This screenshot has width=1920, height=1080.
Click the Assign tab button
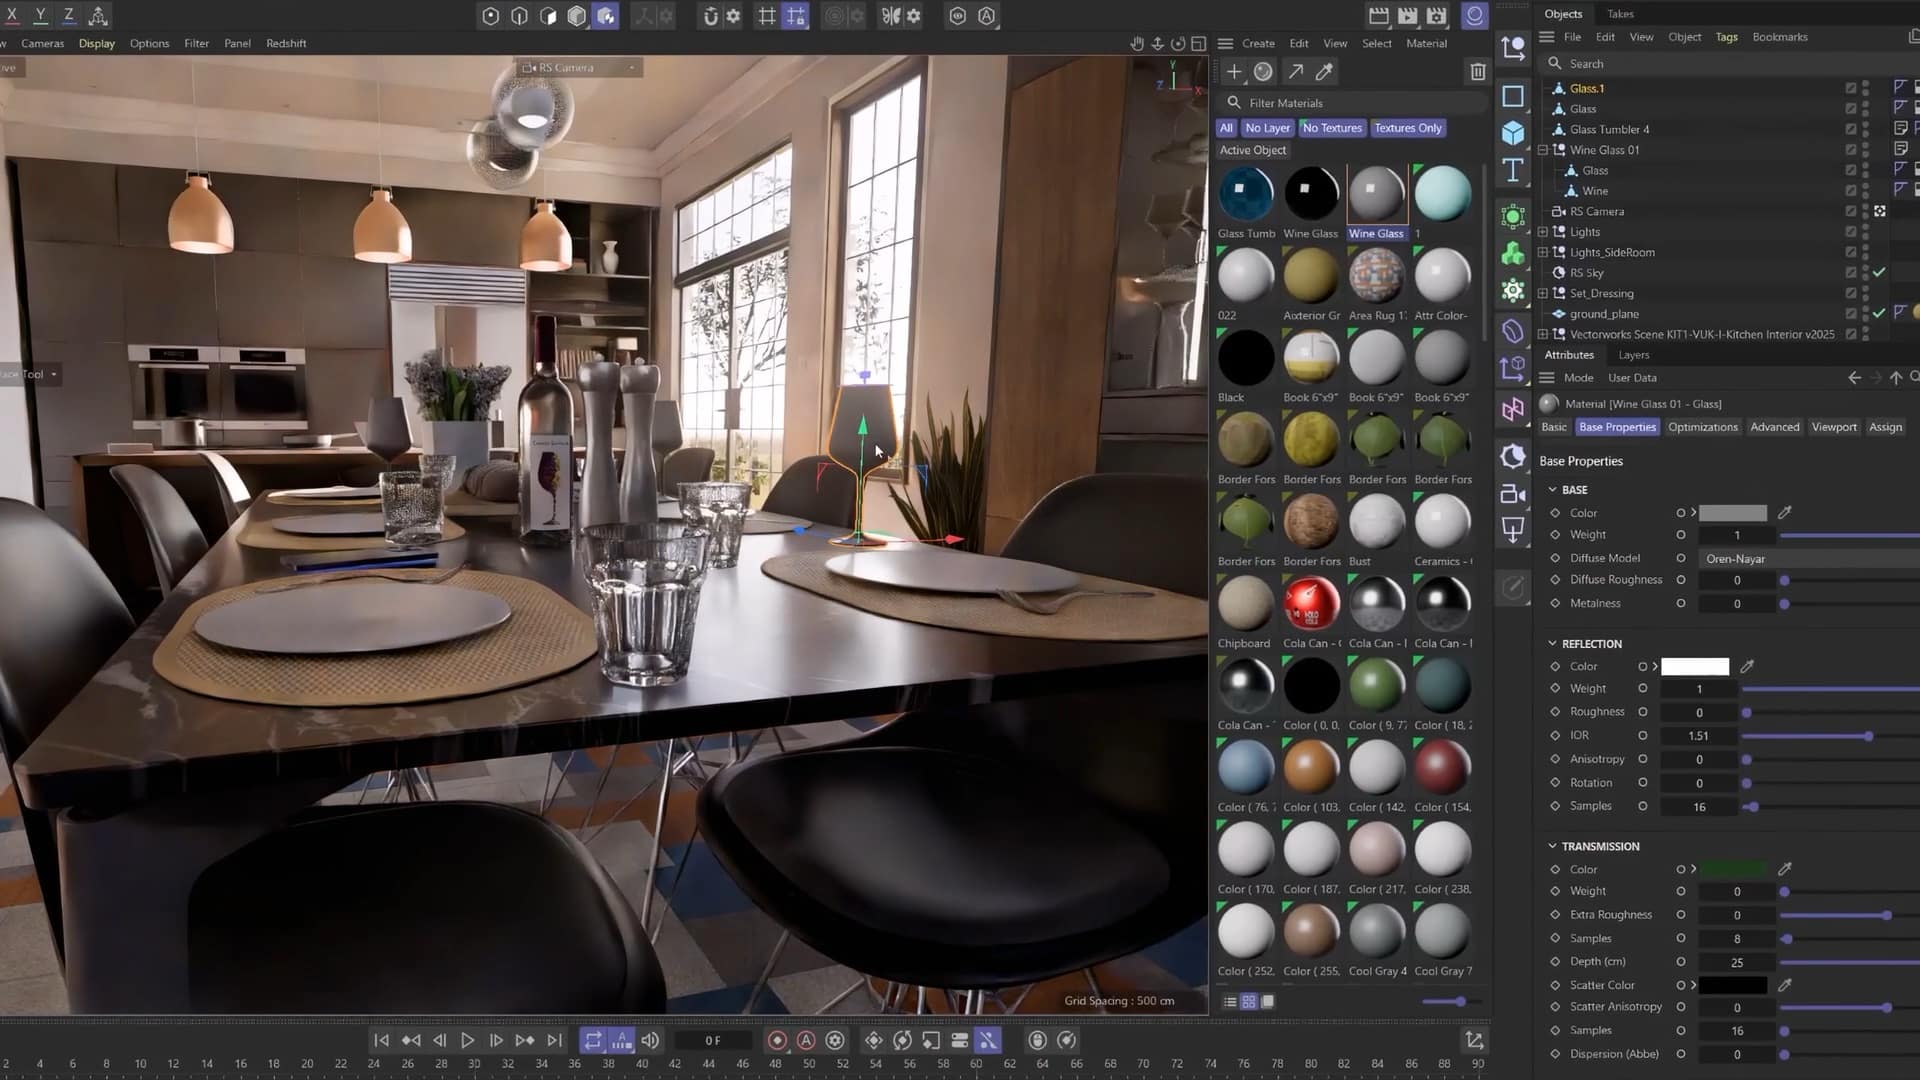pos(1885,427)
